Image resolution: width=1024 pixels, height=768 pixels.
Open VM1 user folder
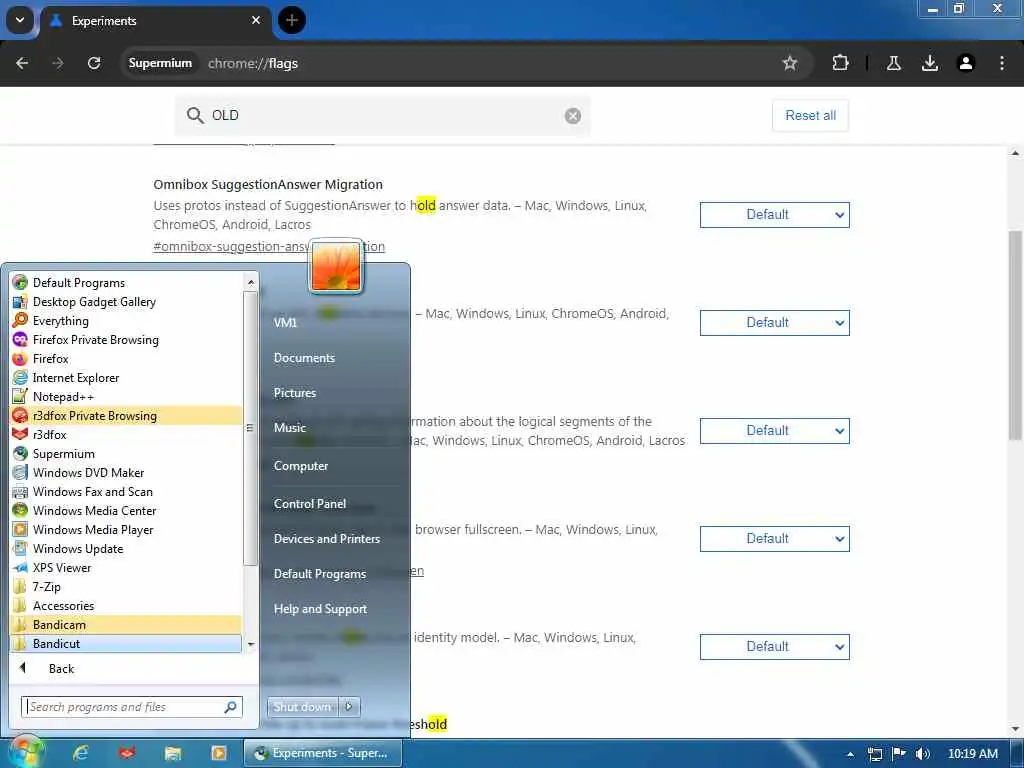[285, 323]
